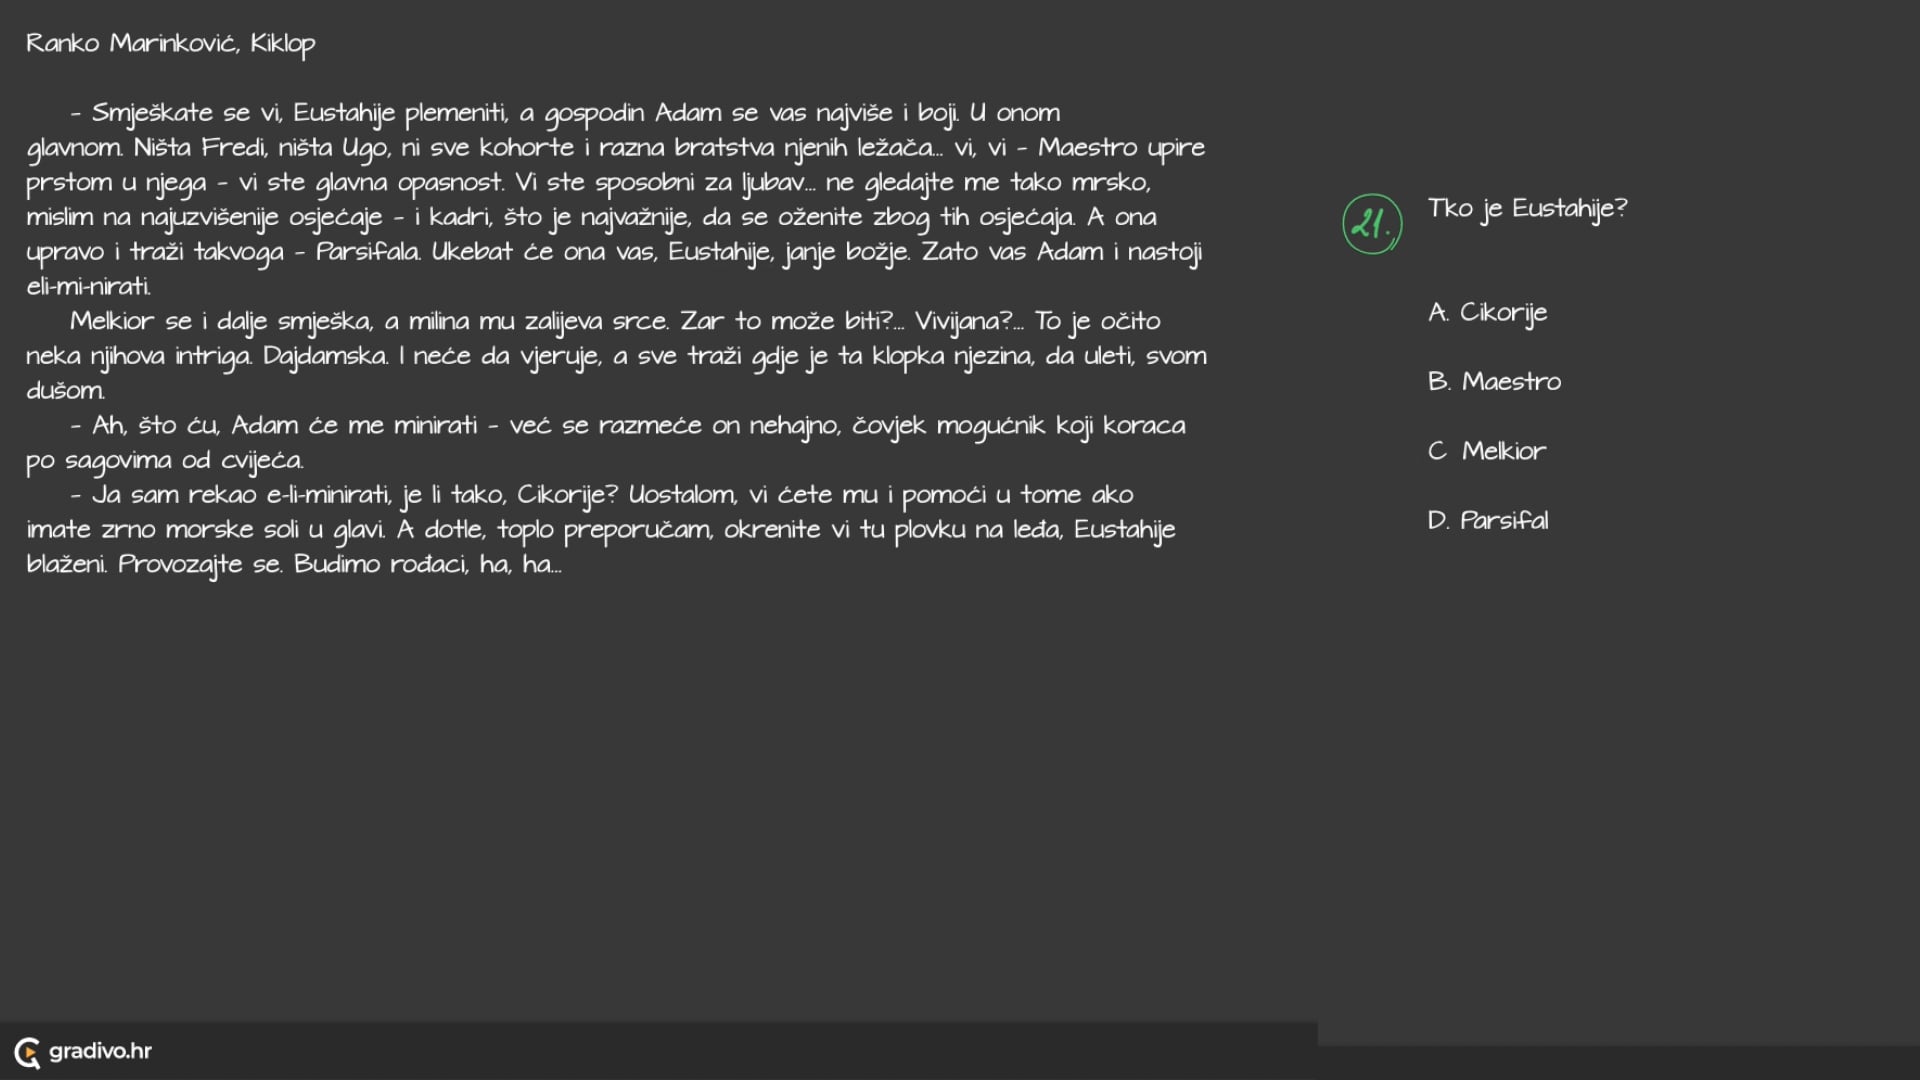The height and width of the screenshot is (1080, 1920).
Task: Click the line starting "Melkior se i dalje"
Action: click(x=615, y=321)
